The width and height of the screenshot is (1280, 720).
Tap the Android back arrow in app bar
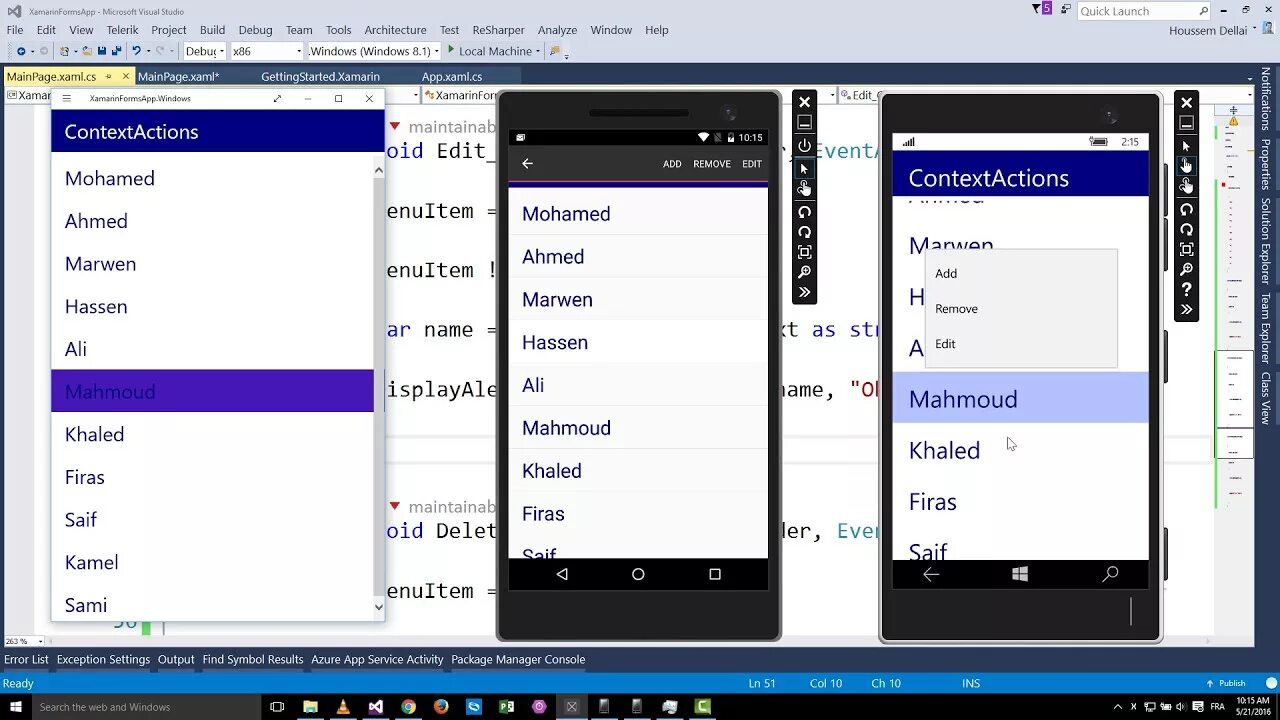[x=527, y=164]
